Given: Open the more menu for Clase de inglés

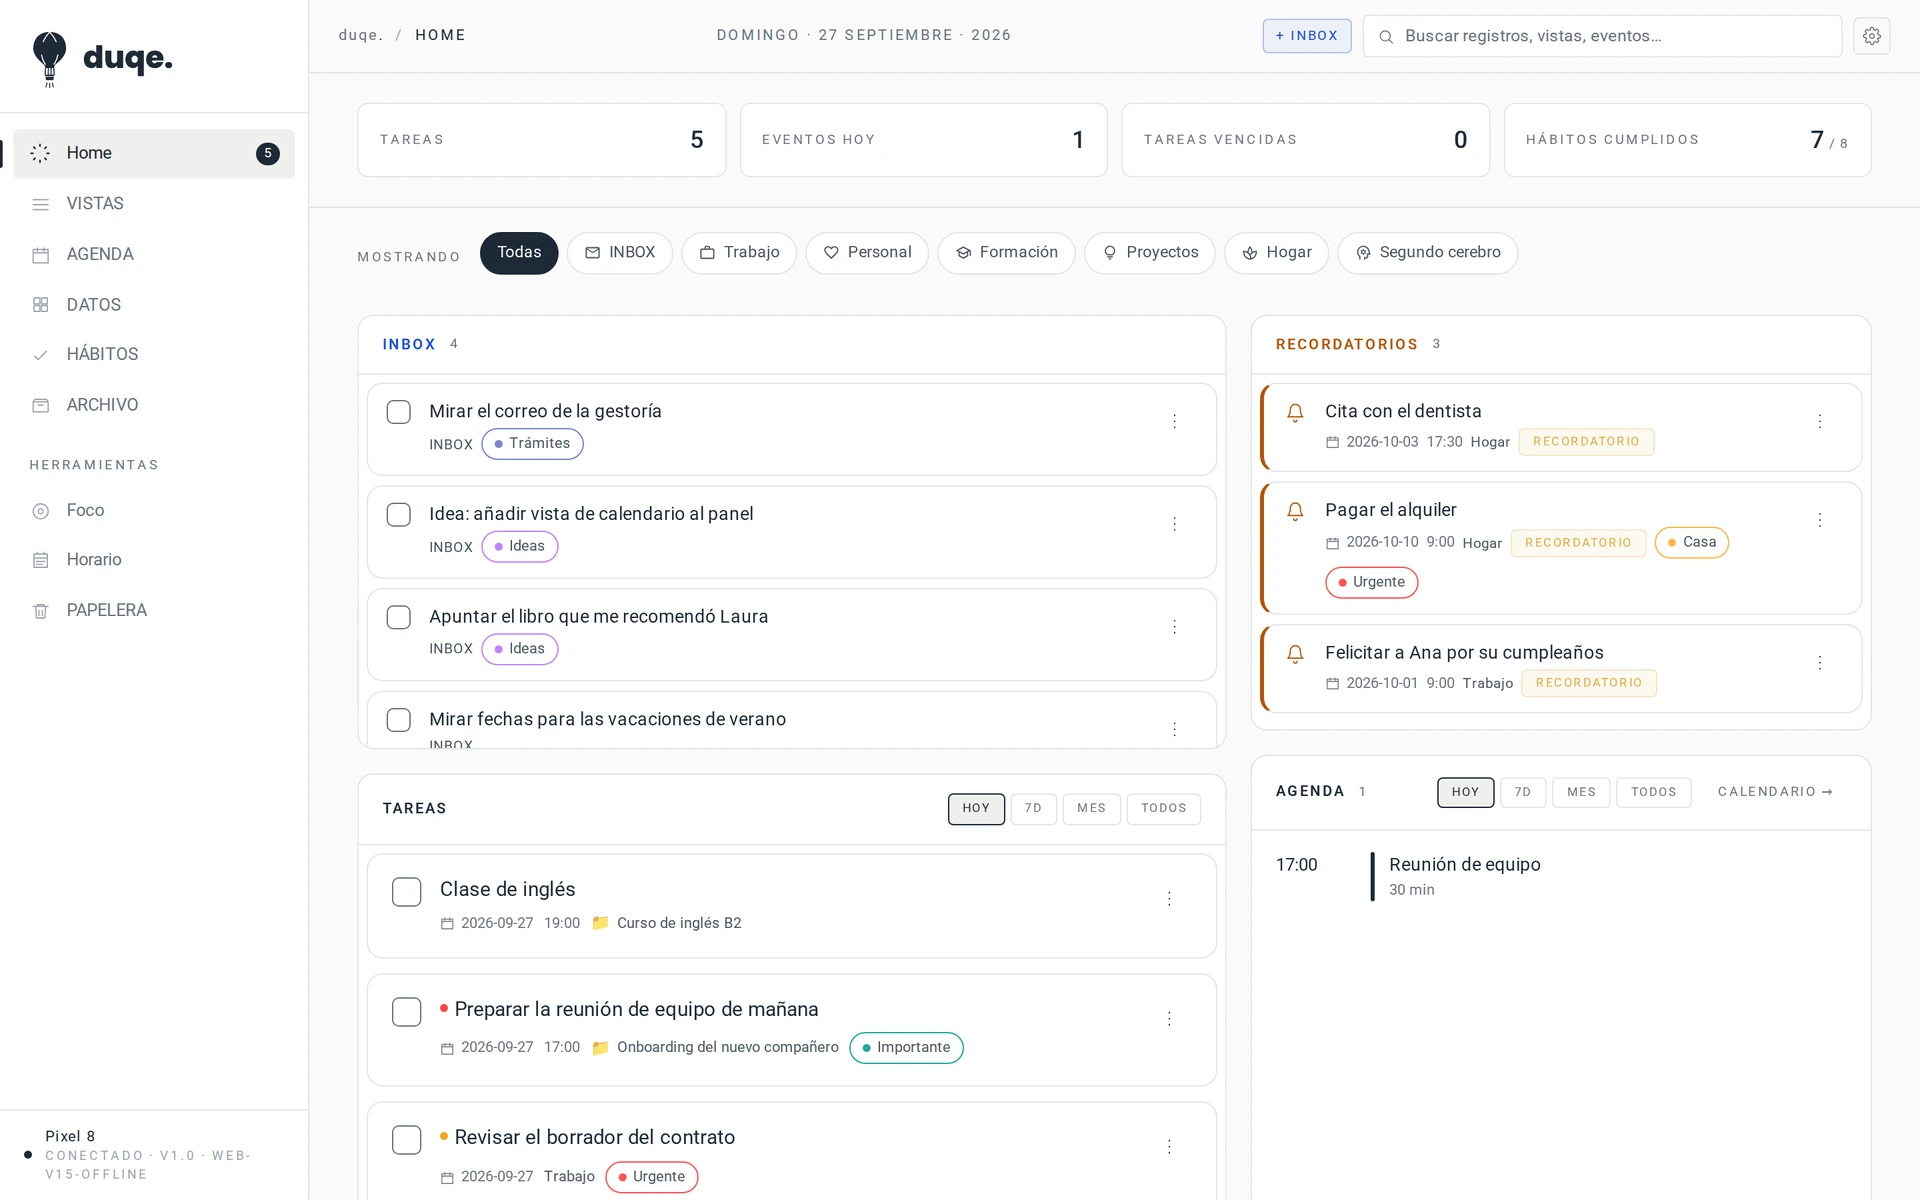Looking at the screenshot, I should pyautogui.click(x=1168, y=899).
